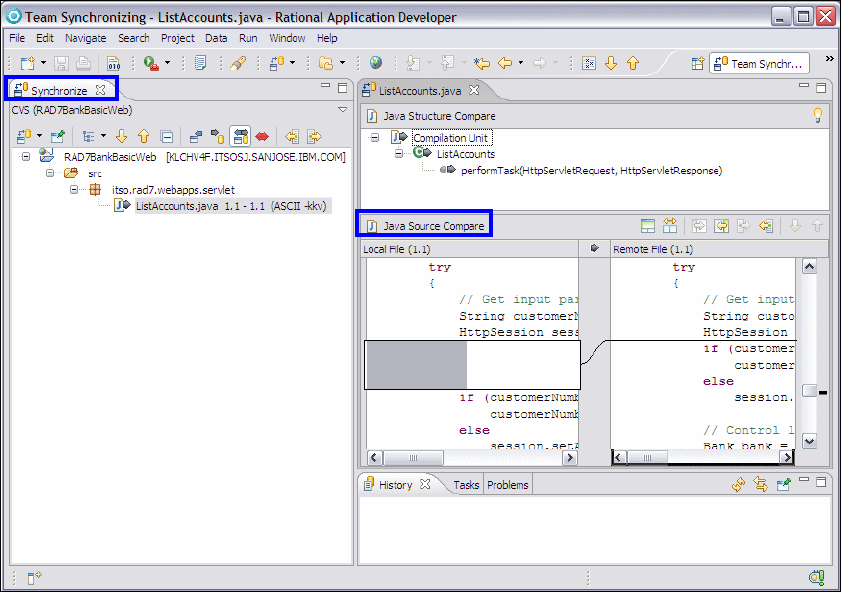Screen dimensions: 841x592
Task: Click the Pin Current Synchronization icon
Action: (57, 136)
